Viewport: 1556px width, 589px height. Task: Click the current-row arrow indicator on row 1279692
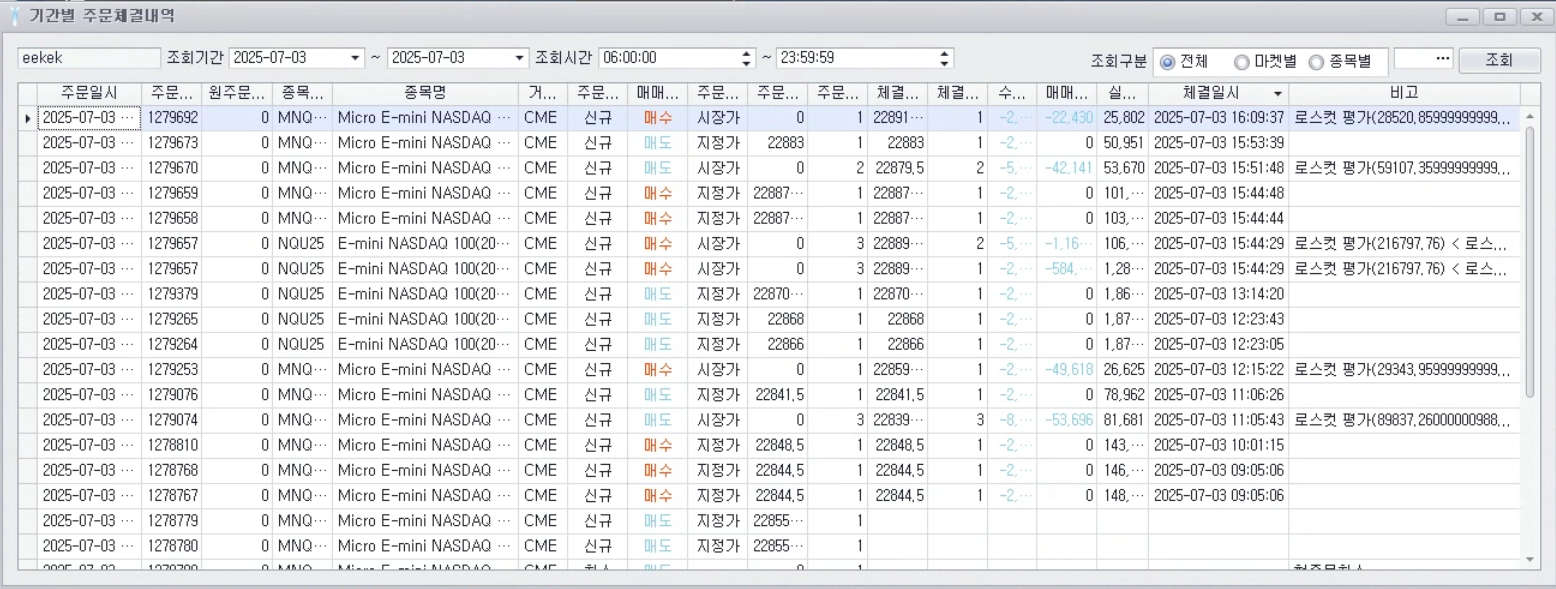(28, 118)
